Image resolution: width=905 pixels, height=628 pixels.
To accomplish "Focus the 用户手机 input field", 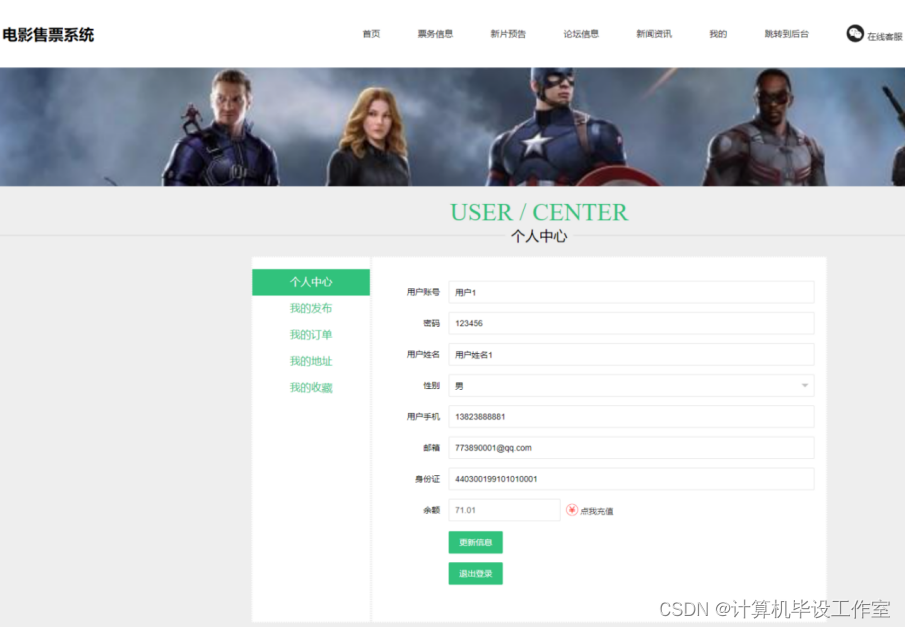I will (x=631, y=417).
